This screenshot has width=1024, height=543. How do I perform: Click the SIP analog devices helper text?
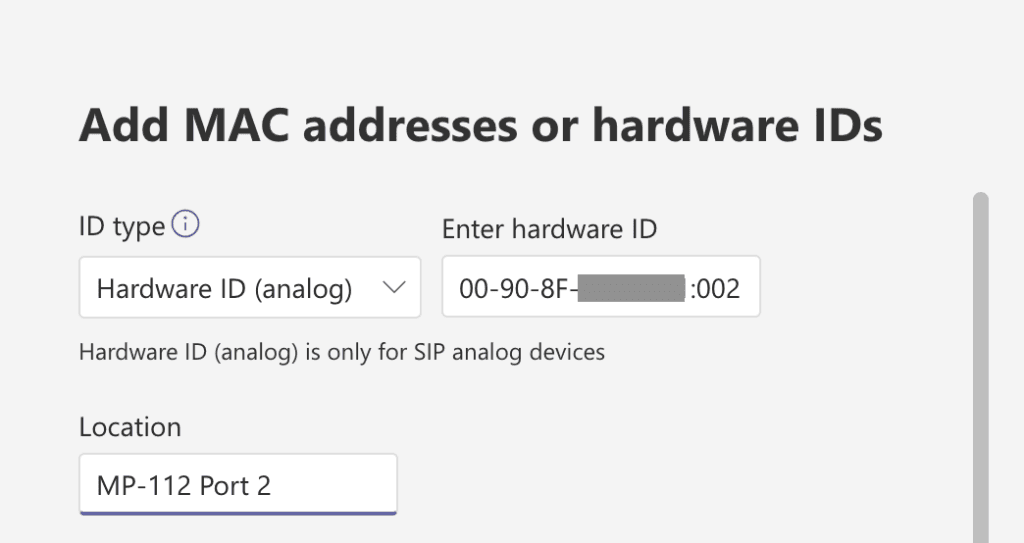coord(344,352)
